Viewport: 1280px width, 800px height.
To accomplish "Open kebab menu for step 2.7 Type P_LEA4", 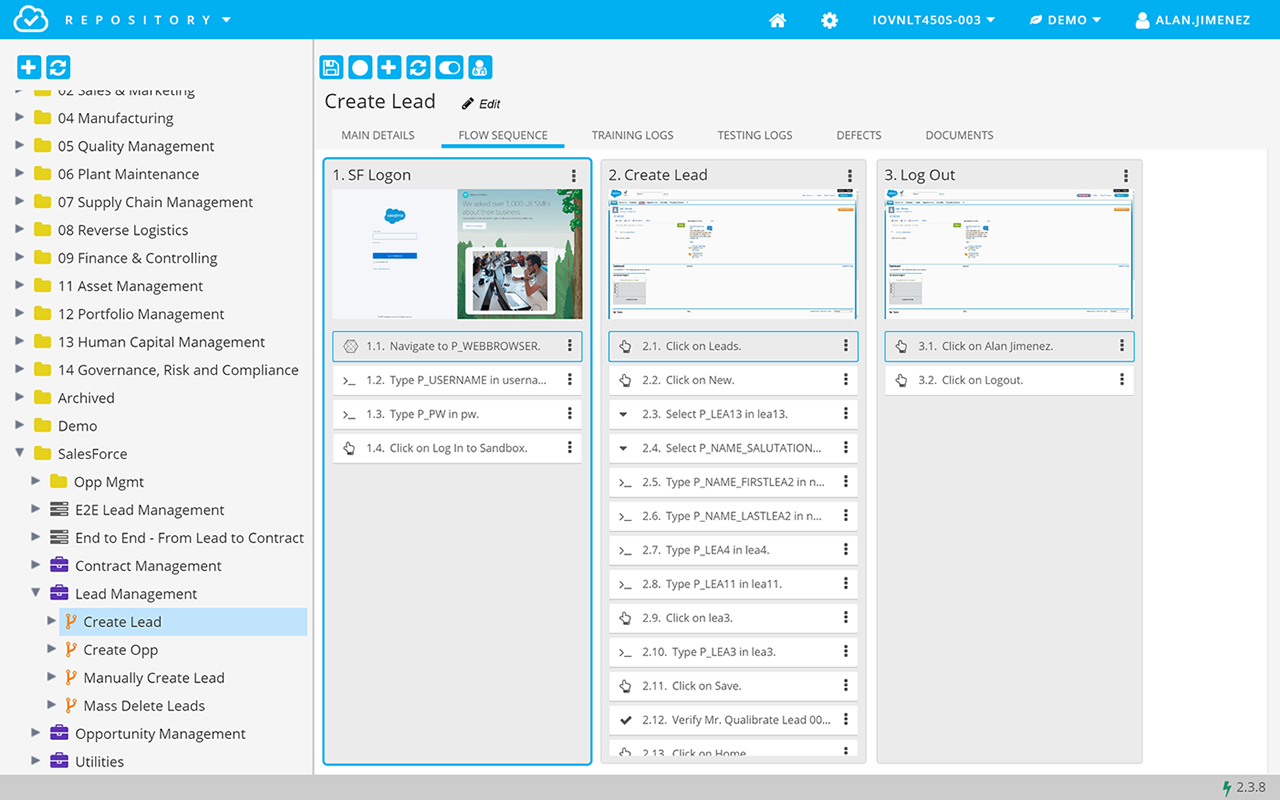I will [846, 550].
